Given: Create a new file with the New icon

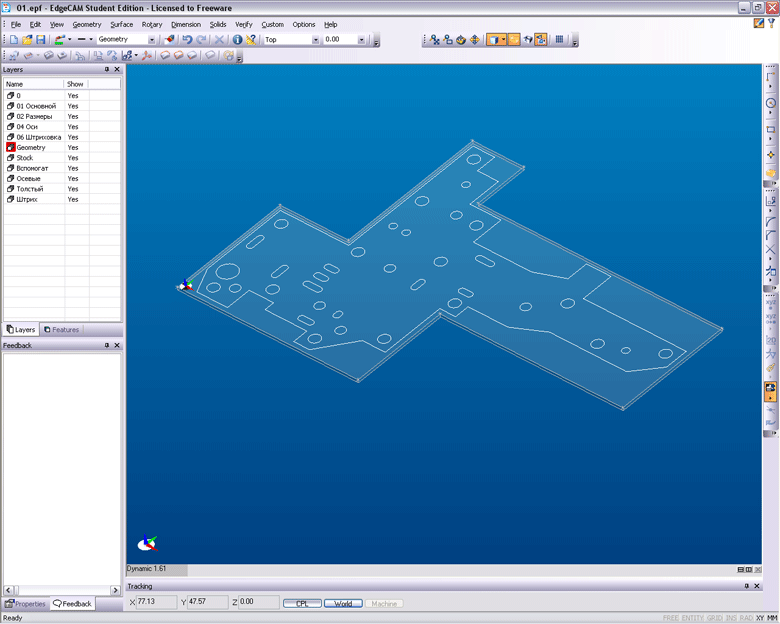Looking at the screenshot, I should [x=13, y=40].
